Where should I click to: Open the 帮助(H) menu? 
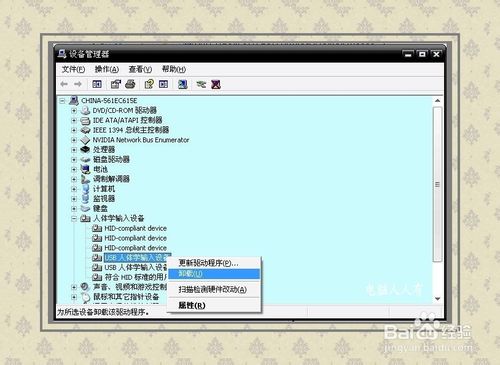pyautogui.click(x=174, y=69)
